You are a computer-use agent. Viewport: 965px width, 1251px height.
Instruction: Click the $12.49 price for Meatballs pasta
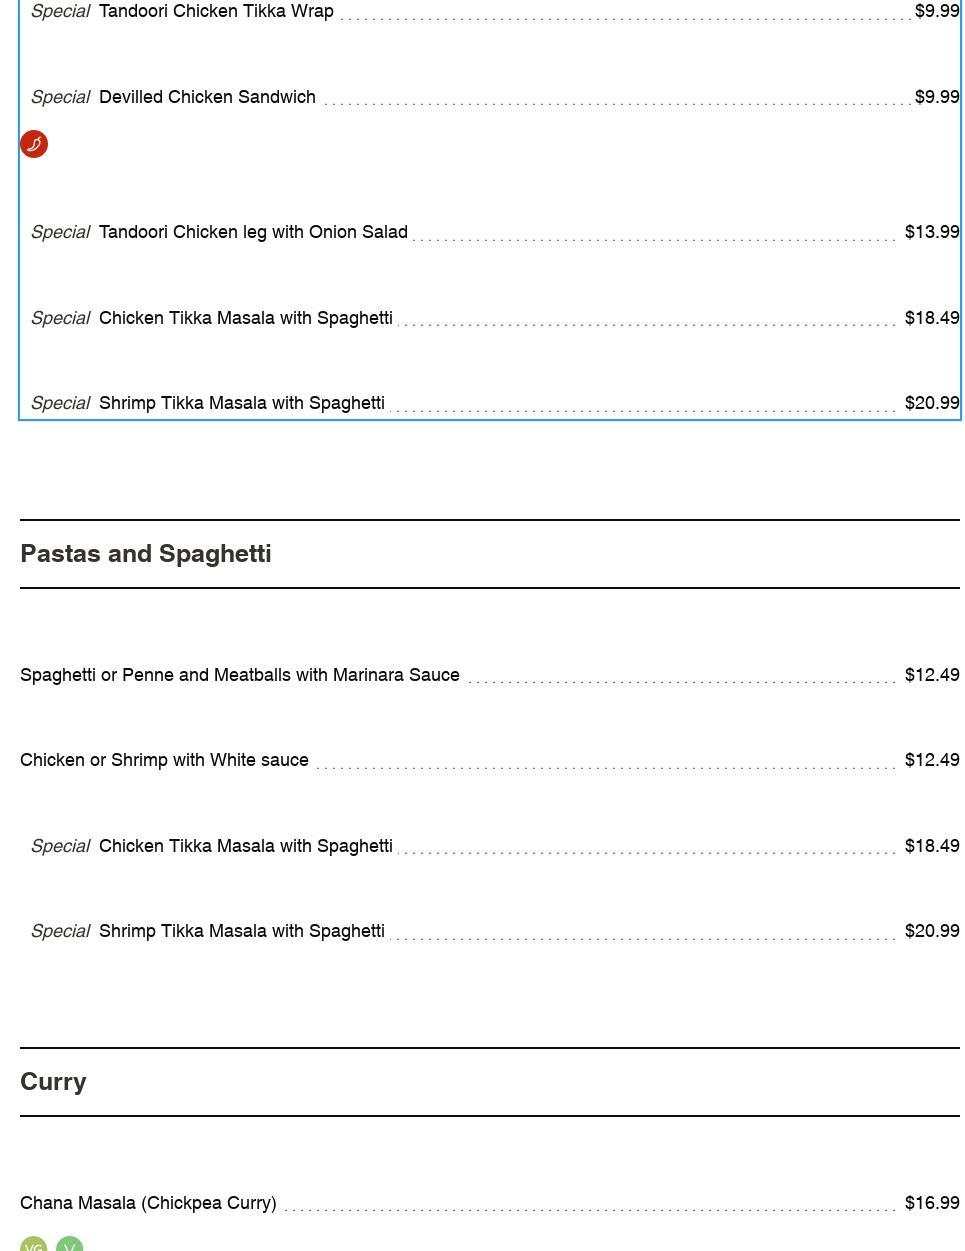(x=931, y=675)
